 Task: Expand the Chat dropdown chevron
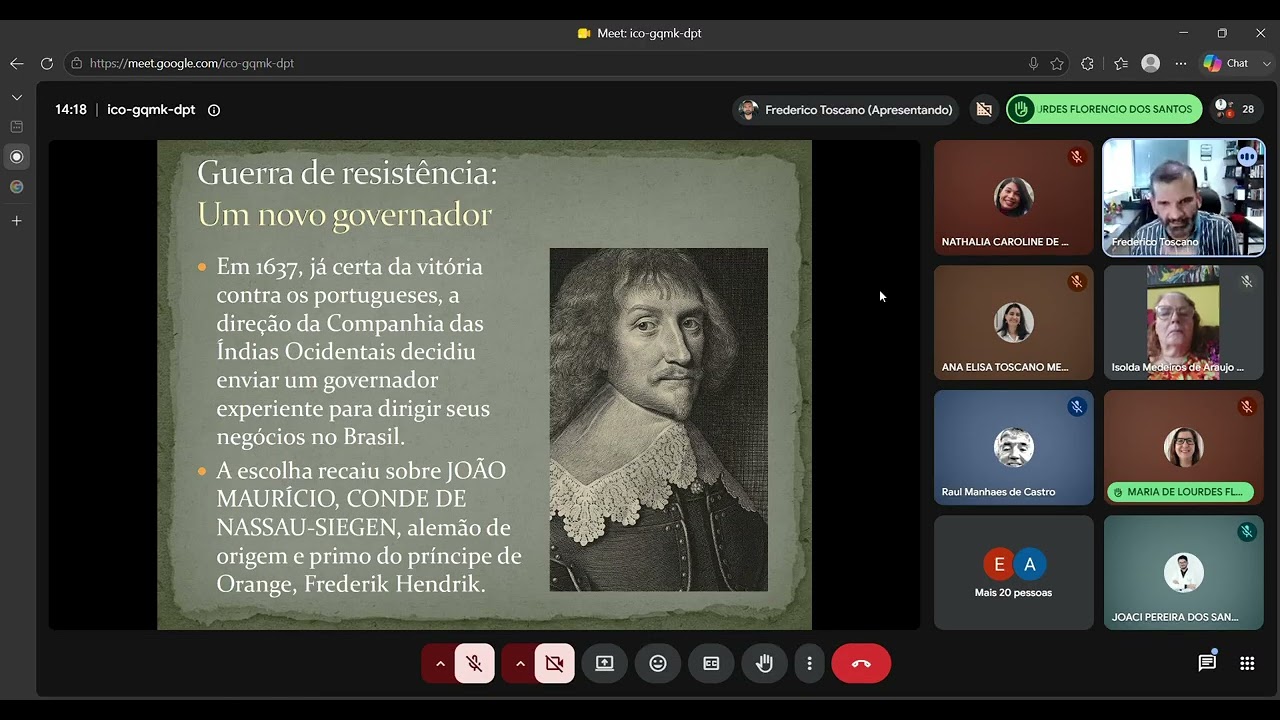click(1266, 63)
